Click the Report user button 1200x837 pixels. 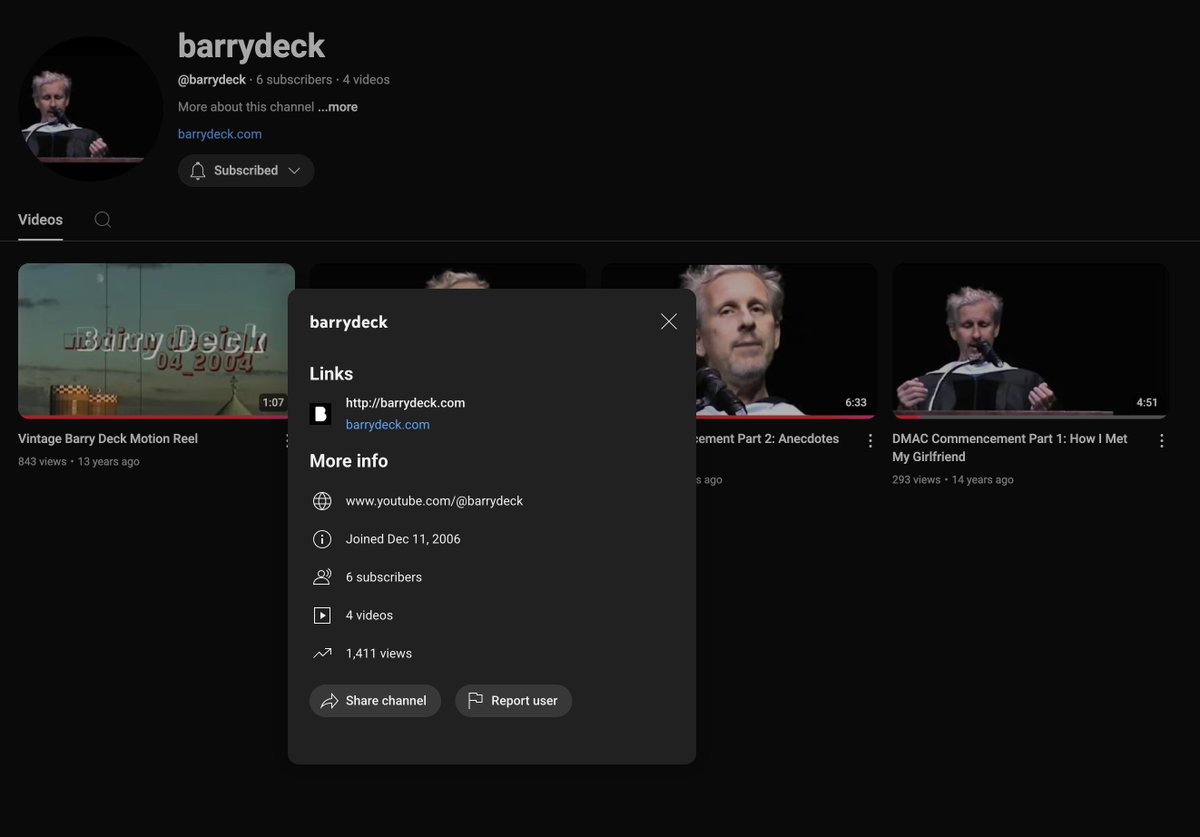pyautogui.click(x=513, y=701)
